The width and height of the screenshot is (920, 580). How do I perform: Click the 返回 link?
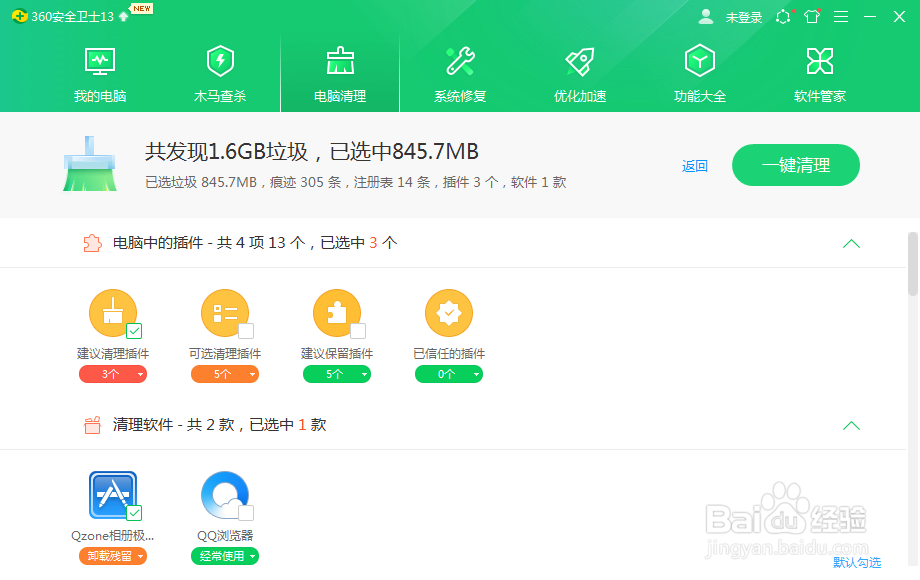pos(695,166)
